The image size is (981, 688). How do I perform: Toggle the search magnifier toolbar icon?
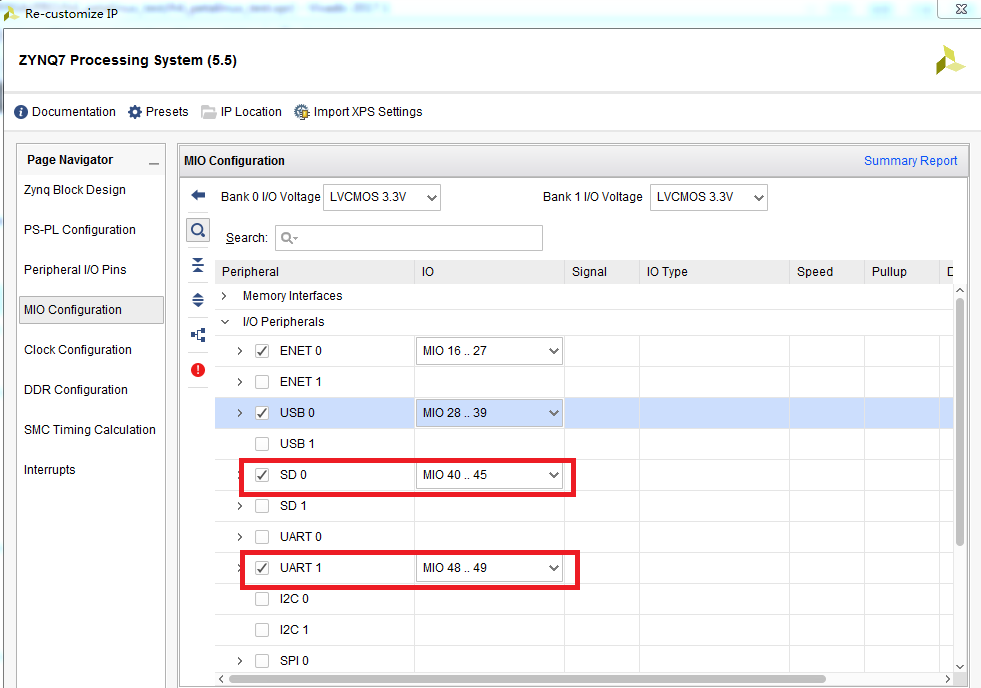click(198, 230)
